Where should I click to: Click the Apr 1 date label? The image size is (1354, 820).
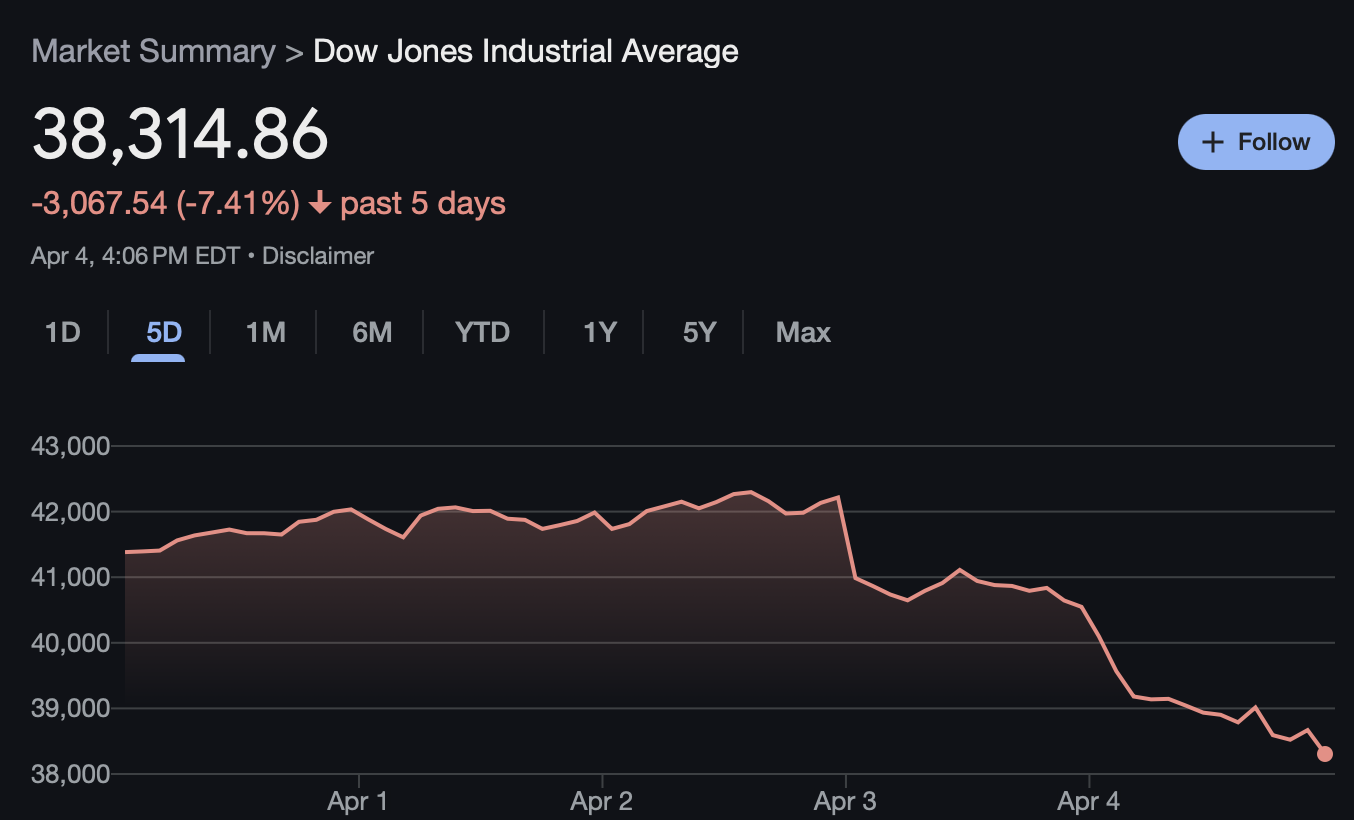coord(358,801)
